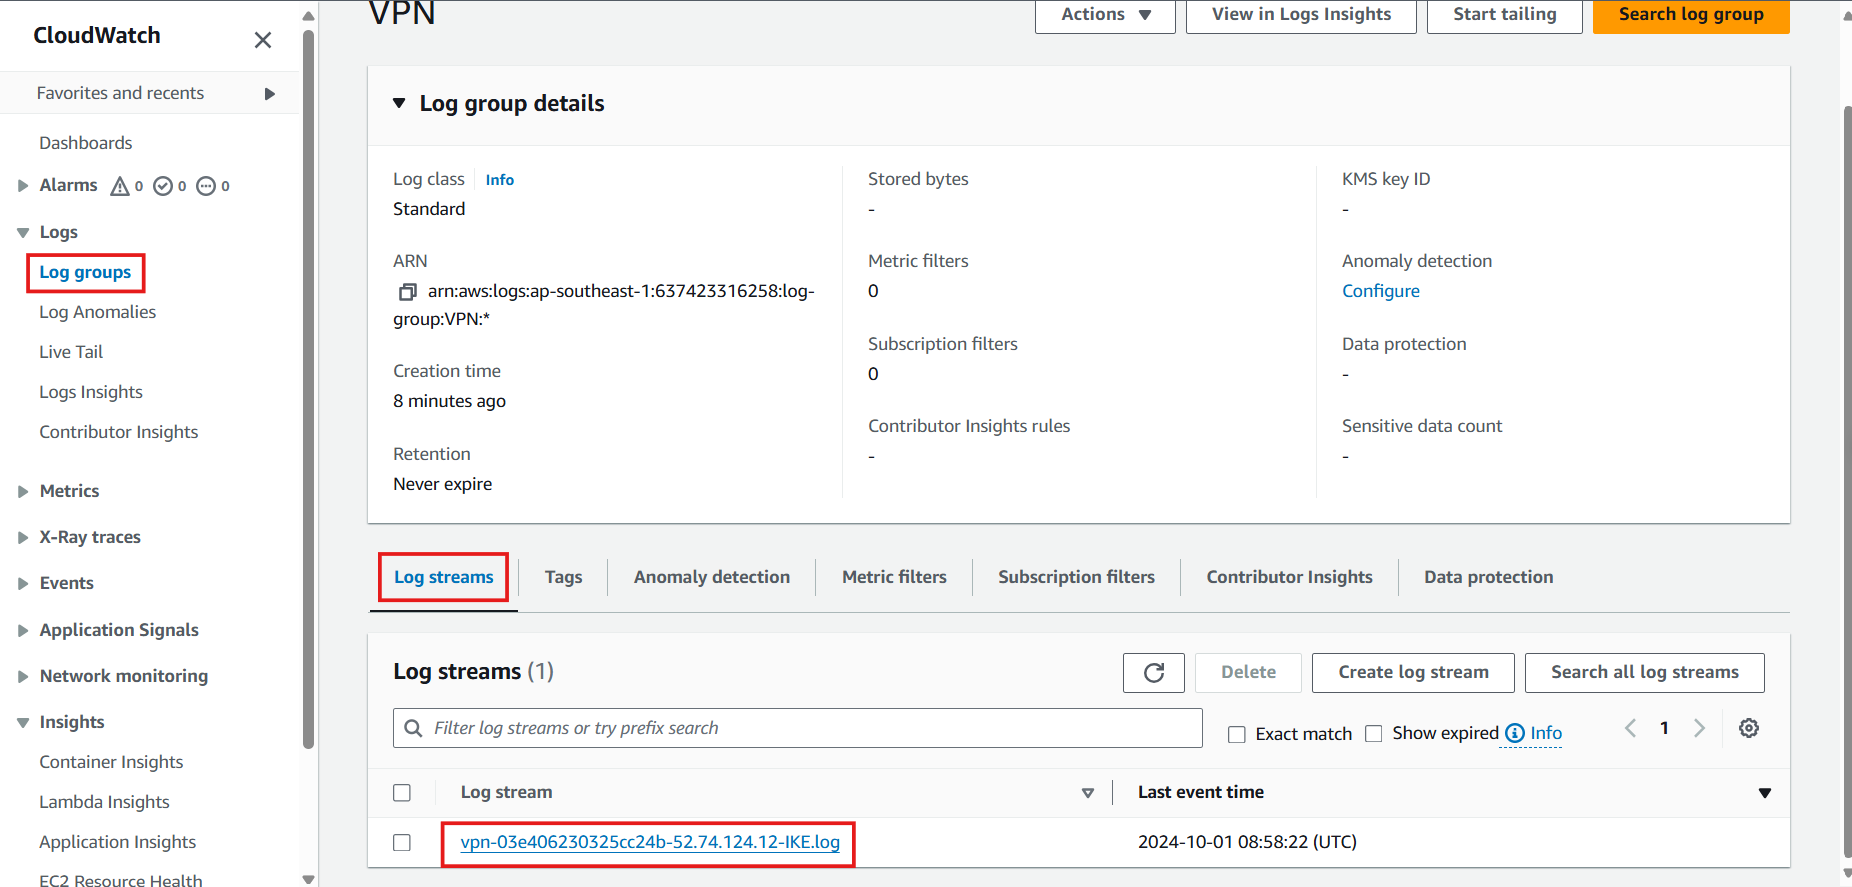Enable Exact match checkbox

1237,734
